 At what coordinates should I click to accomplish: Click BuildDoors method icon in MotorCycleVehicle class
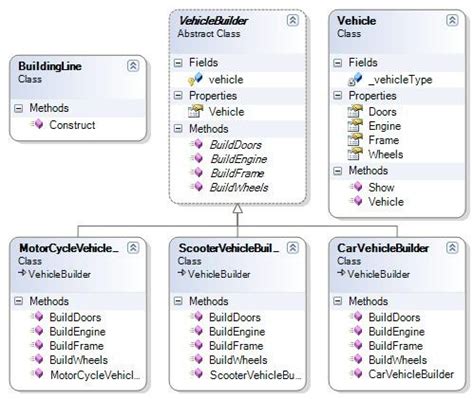37,317
